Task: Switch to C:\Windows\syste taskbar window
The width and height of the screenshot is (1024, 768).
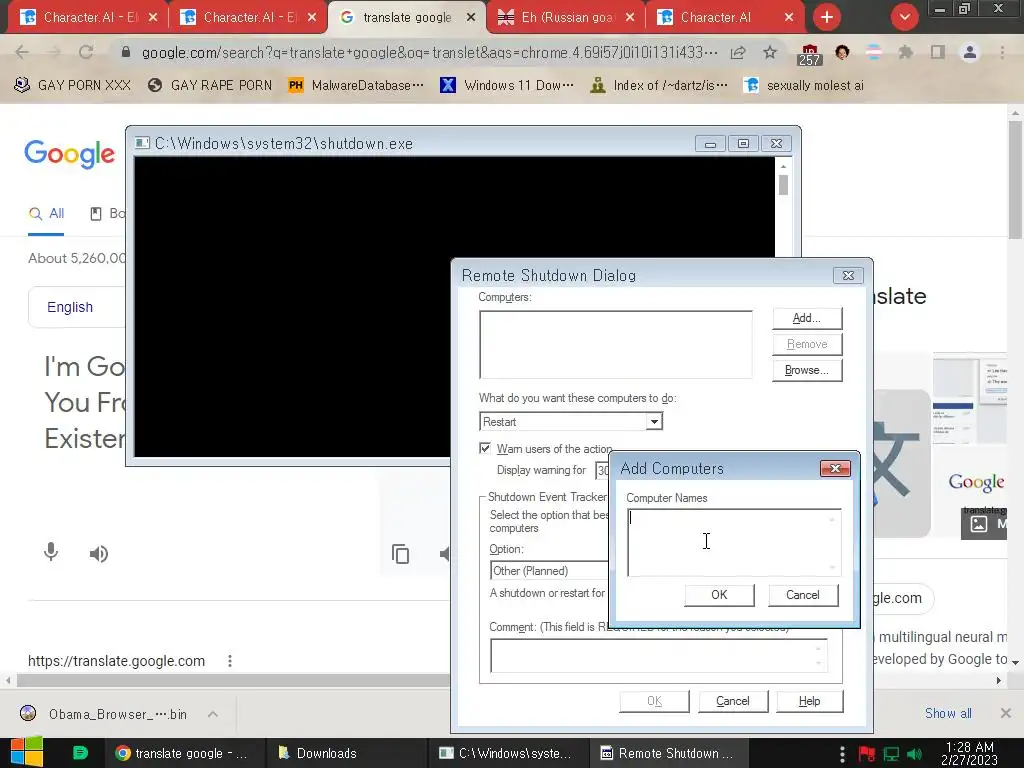Action: coord(508,753)
